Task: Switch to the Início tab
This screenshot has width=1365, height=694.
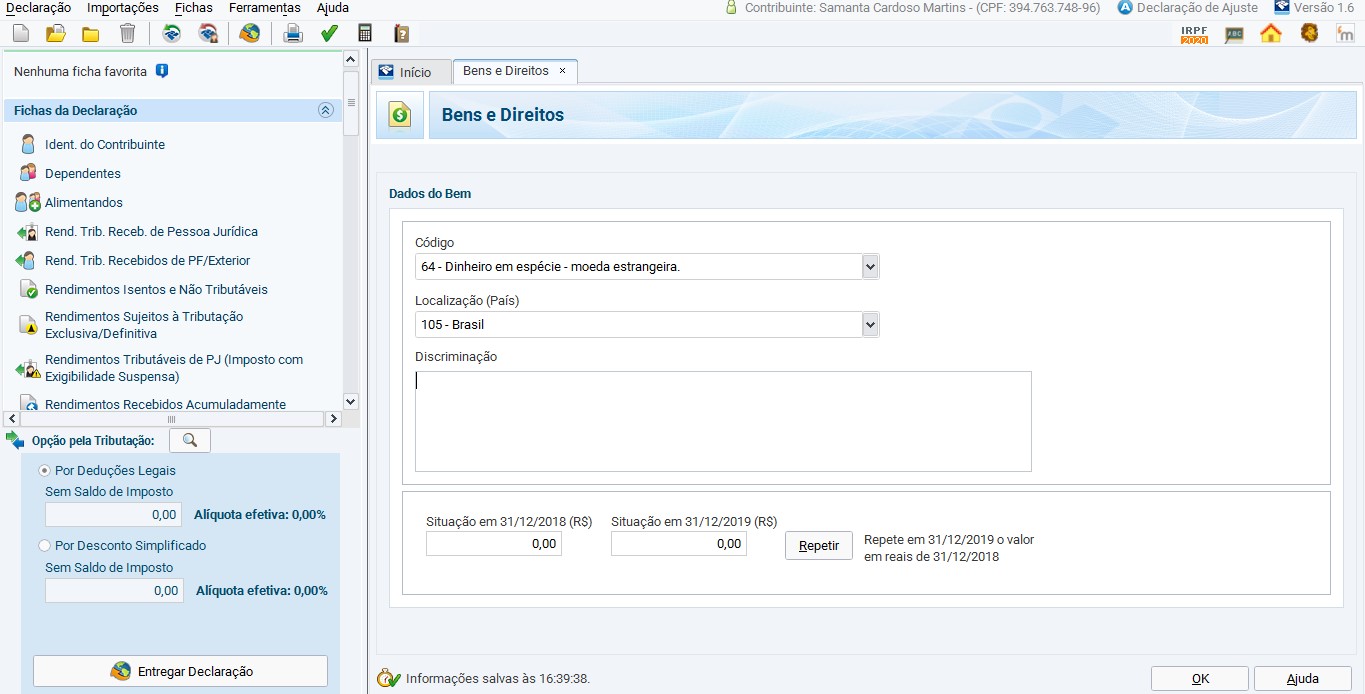Action: click(411, 72)
